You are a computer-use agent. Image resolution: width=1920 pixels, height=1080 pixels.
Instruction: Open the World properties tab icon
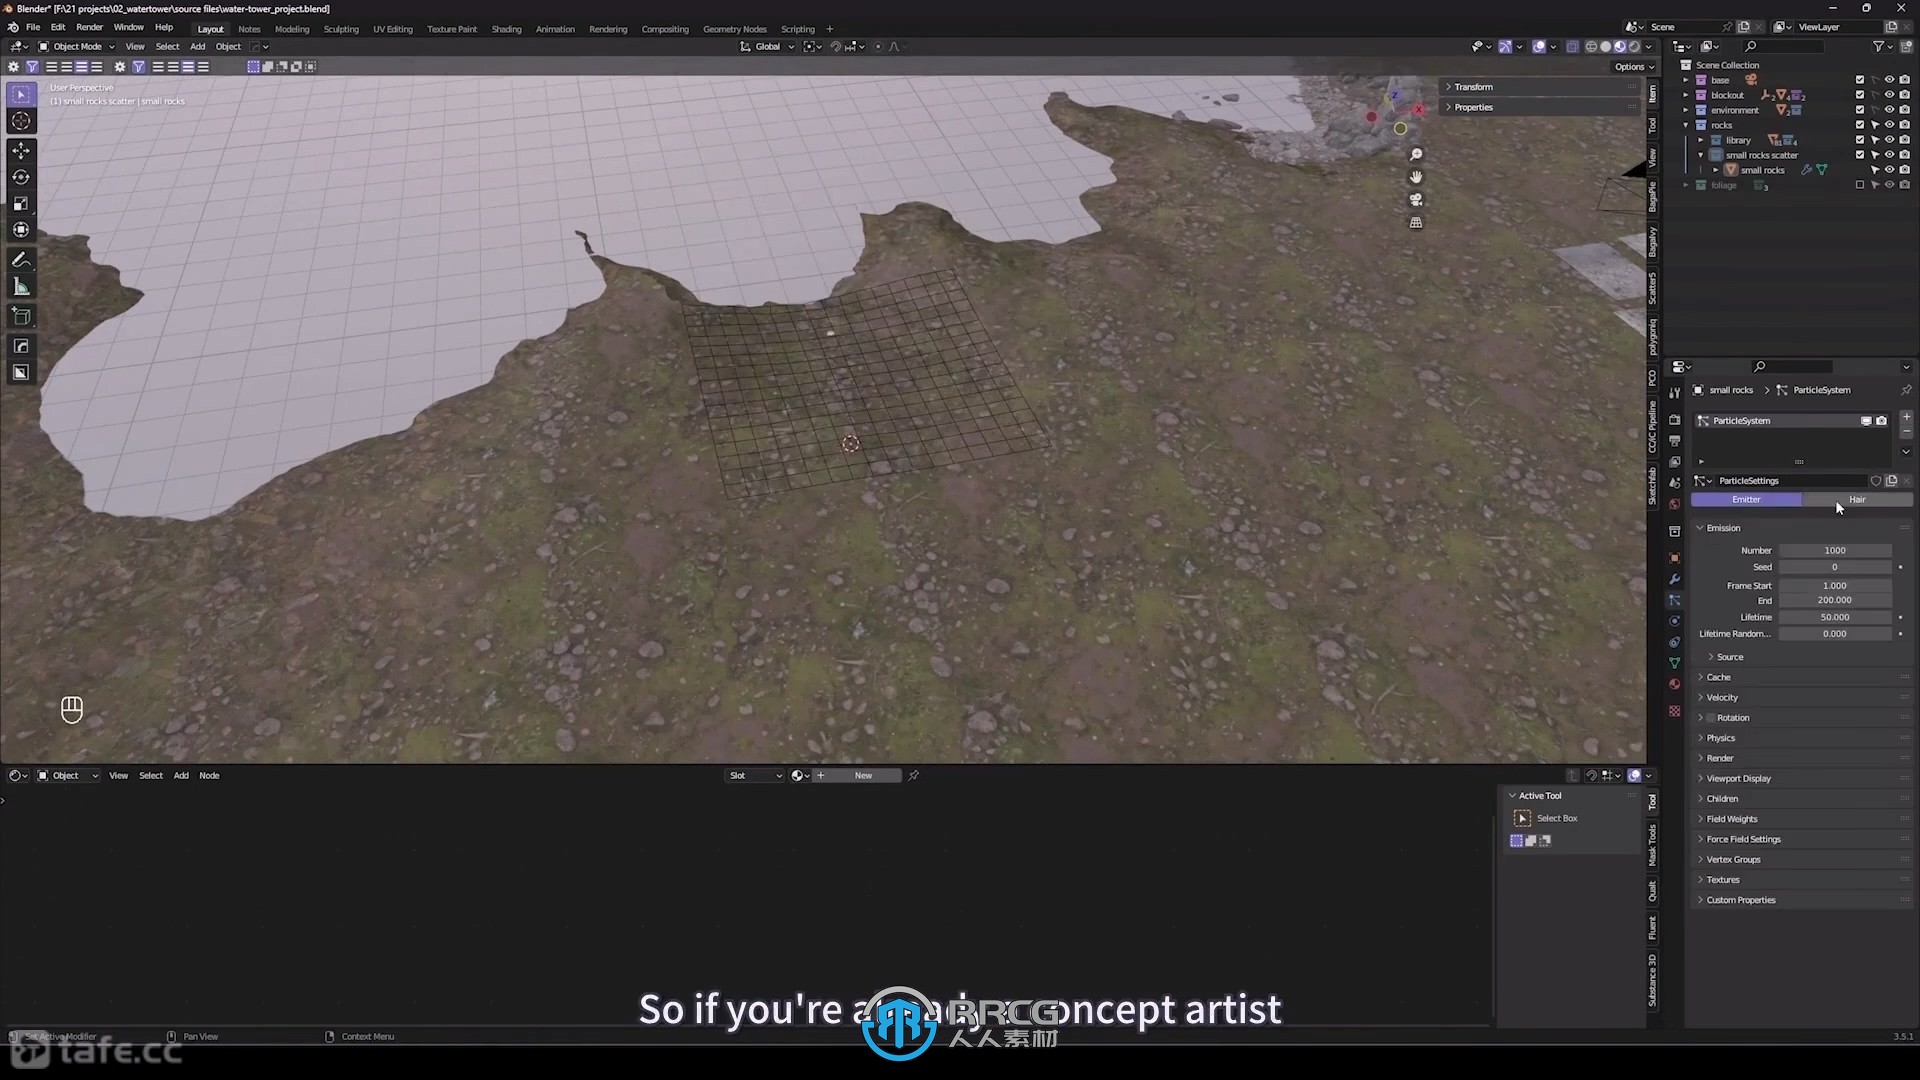(x=1674, y=504)
